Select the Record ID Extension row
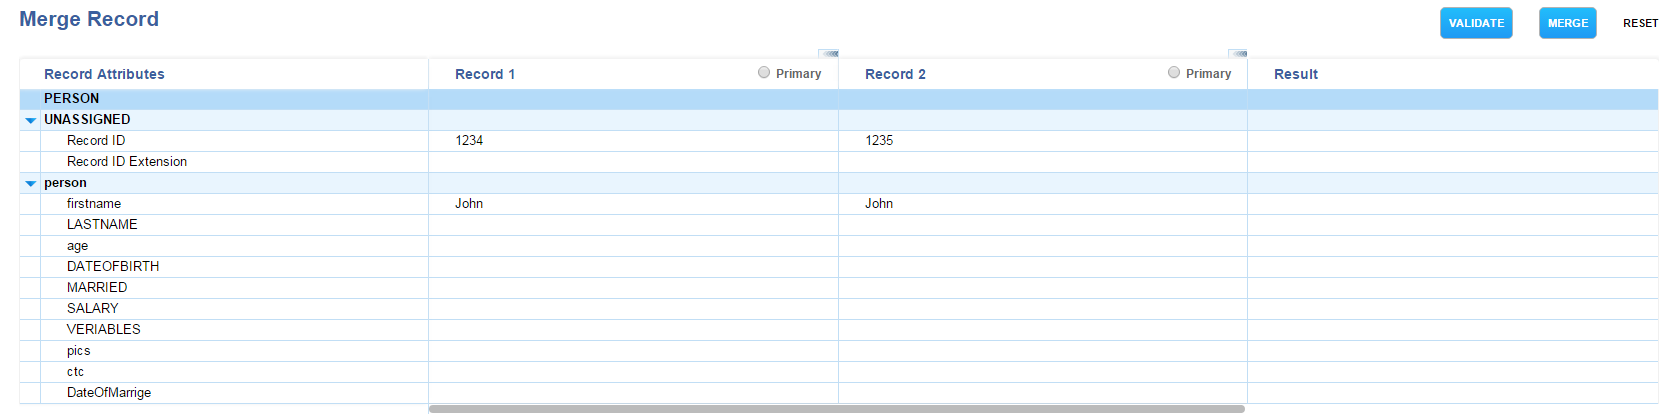Screen dimensions: 1664x419 [x=839, y=162]
